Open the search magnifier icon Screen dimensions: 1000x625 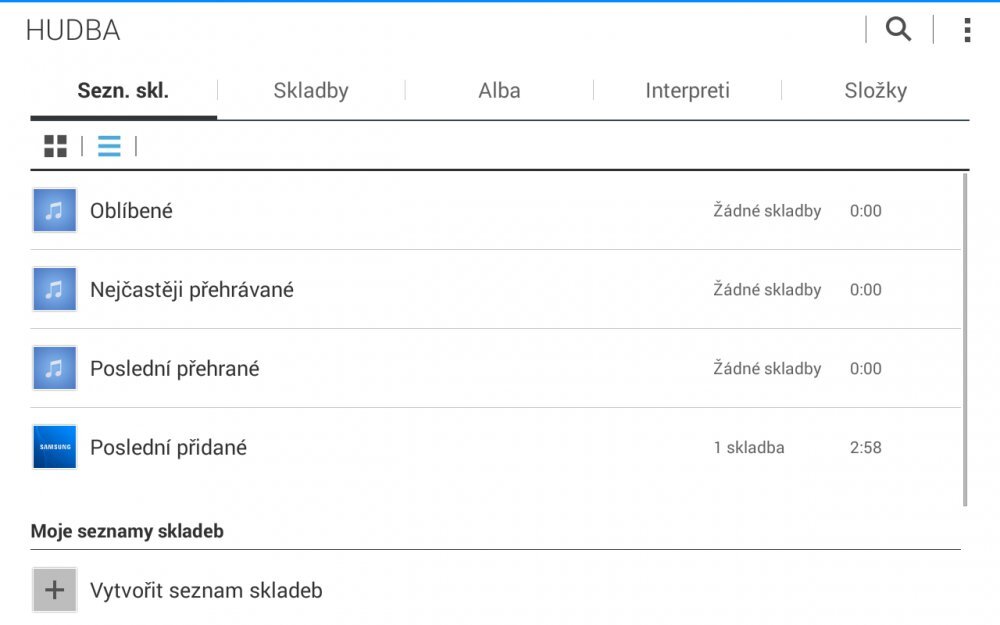(x=898, y=30)
